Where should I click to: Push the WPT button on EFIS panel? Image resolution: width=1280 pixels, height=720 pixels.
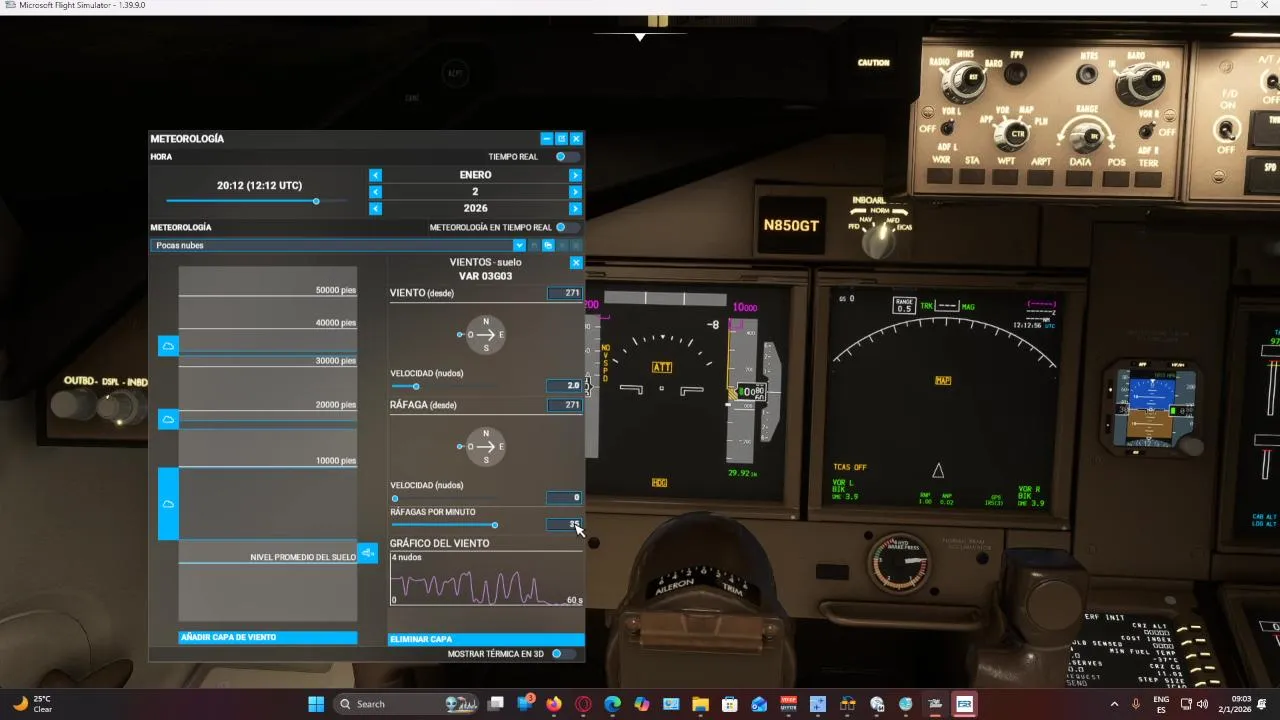coord(1006,179)
